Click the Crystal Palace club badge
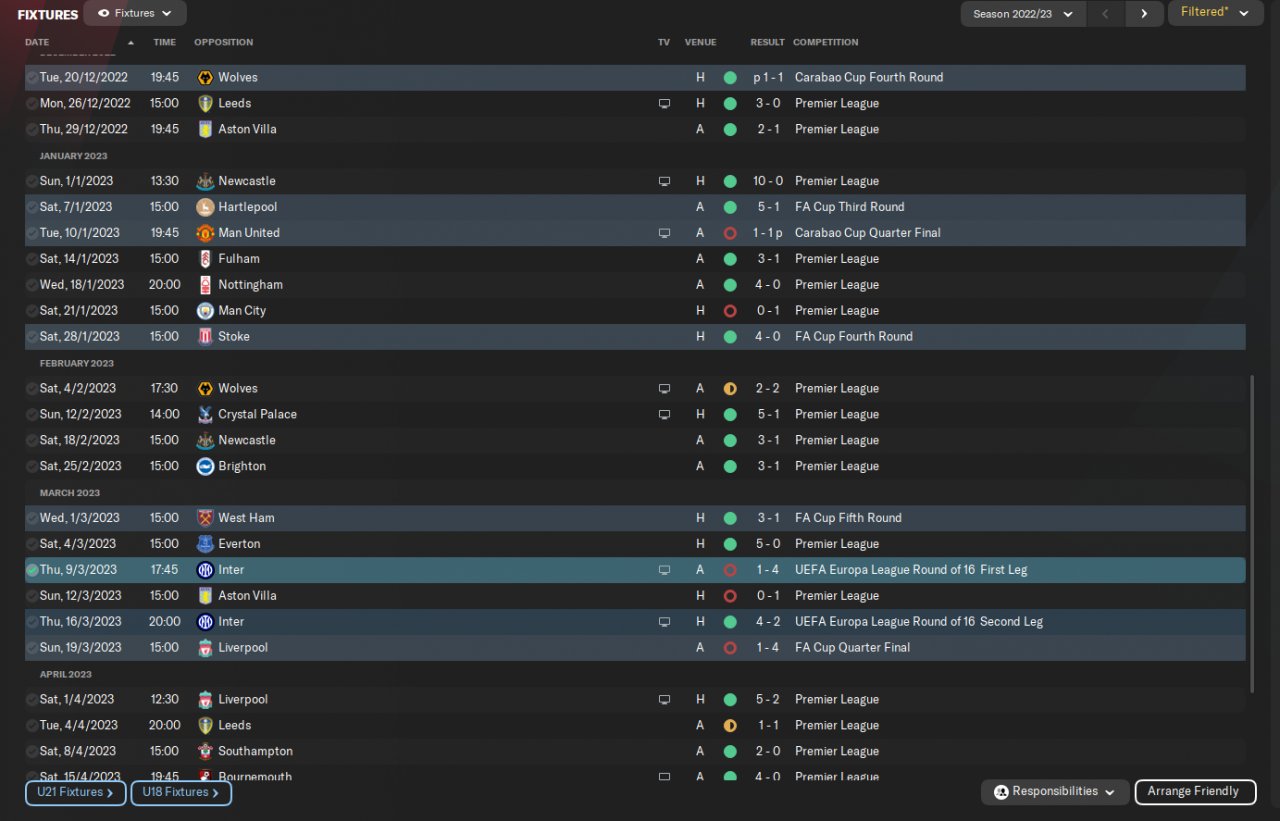Viewport: 1280px width, 821px height. 205,414
